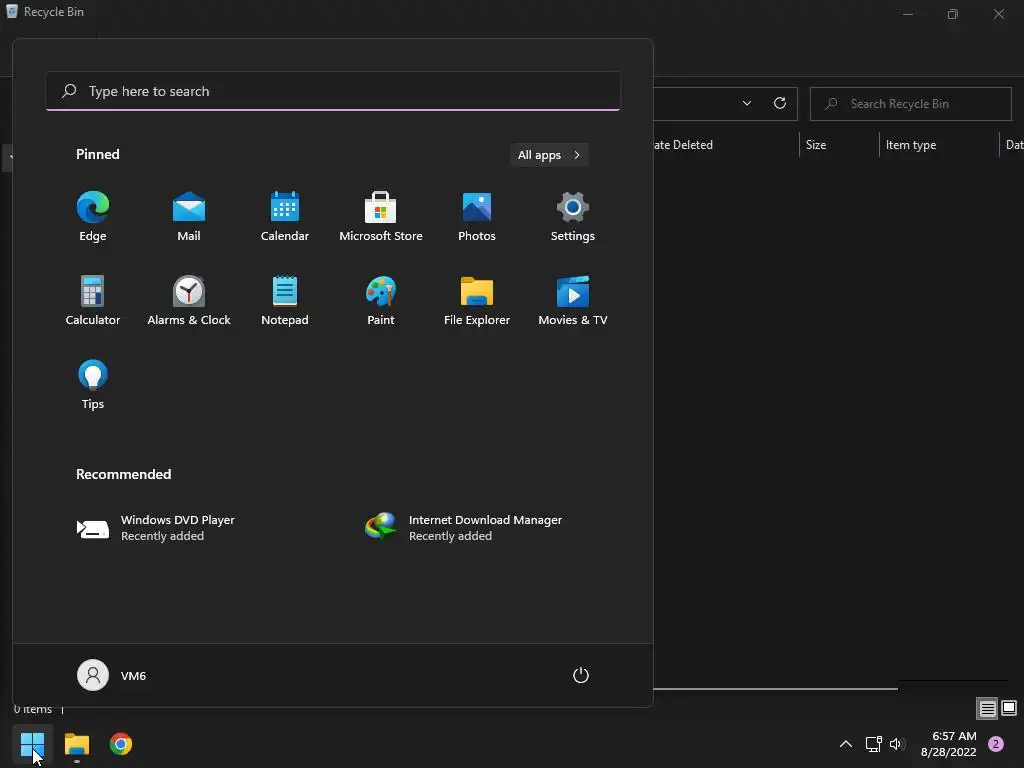Open the clock and date flyout
Image resolution: width=1024 pixels, height=768 pixels.
pyautogui.click(x=948, y=744)
